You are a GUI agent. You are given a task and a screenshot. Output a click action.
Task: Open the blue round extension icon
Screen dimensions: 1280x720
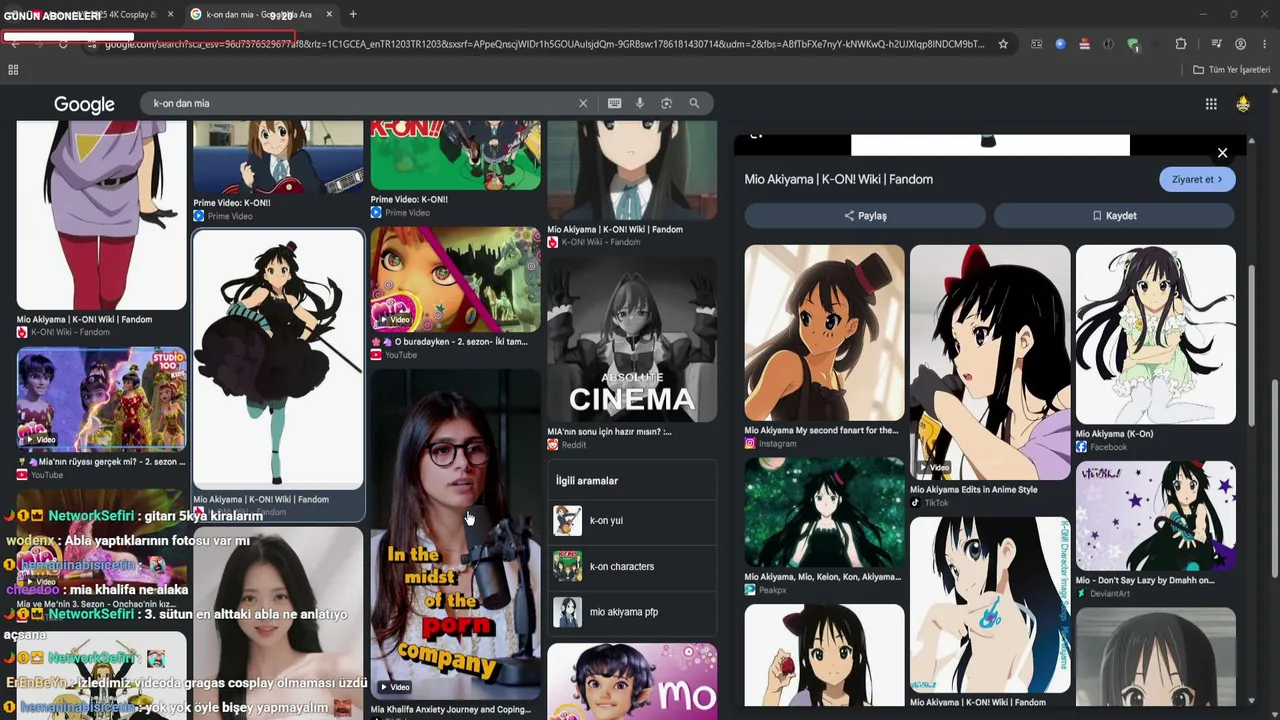1060,44
